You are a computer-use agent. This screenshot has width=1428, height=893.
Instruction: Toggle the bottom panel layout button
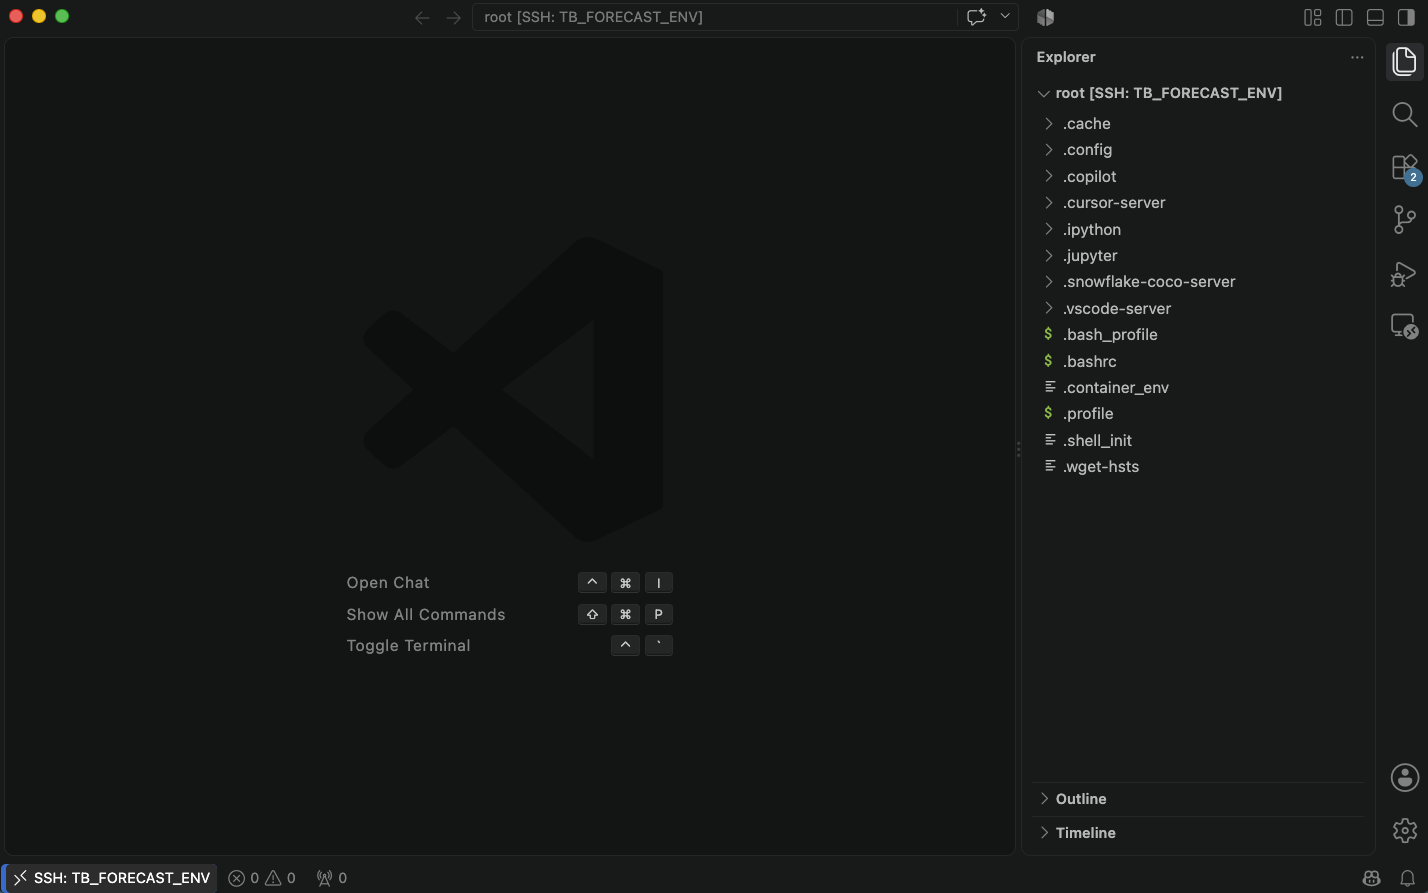pos(1375,17)
